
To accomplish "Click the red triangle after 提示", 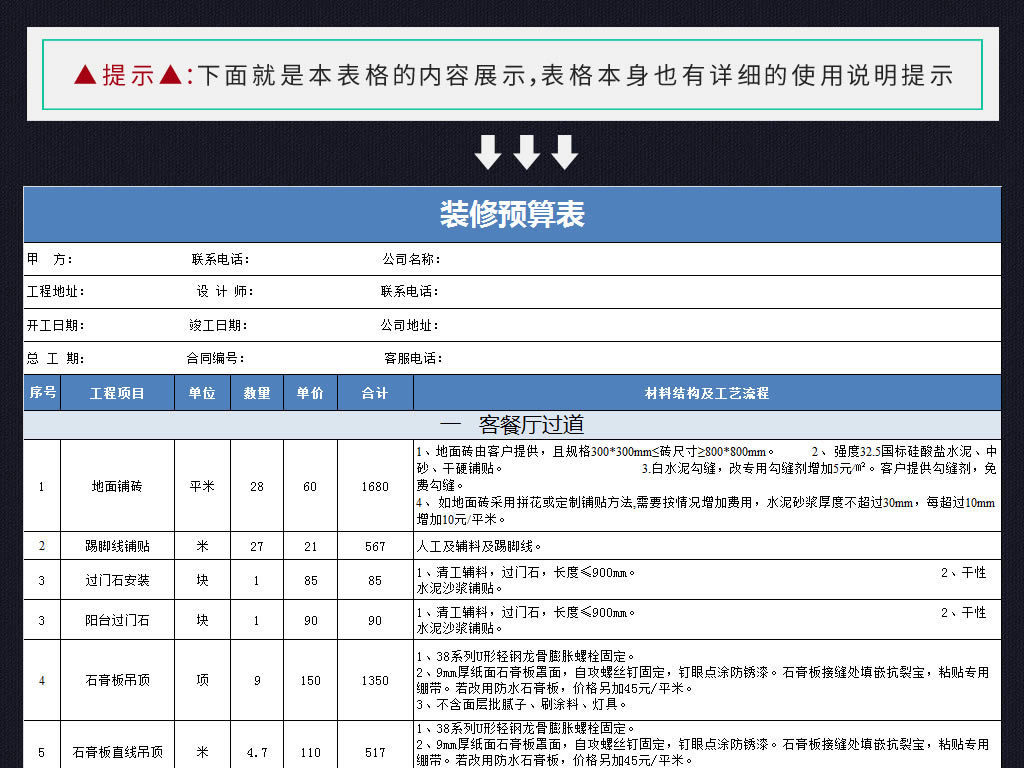I will pos(171,75).
